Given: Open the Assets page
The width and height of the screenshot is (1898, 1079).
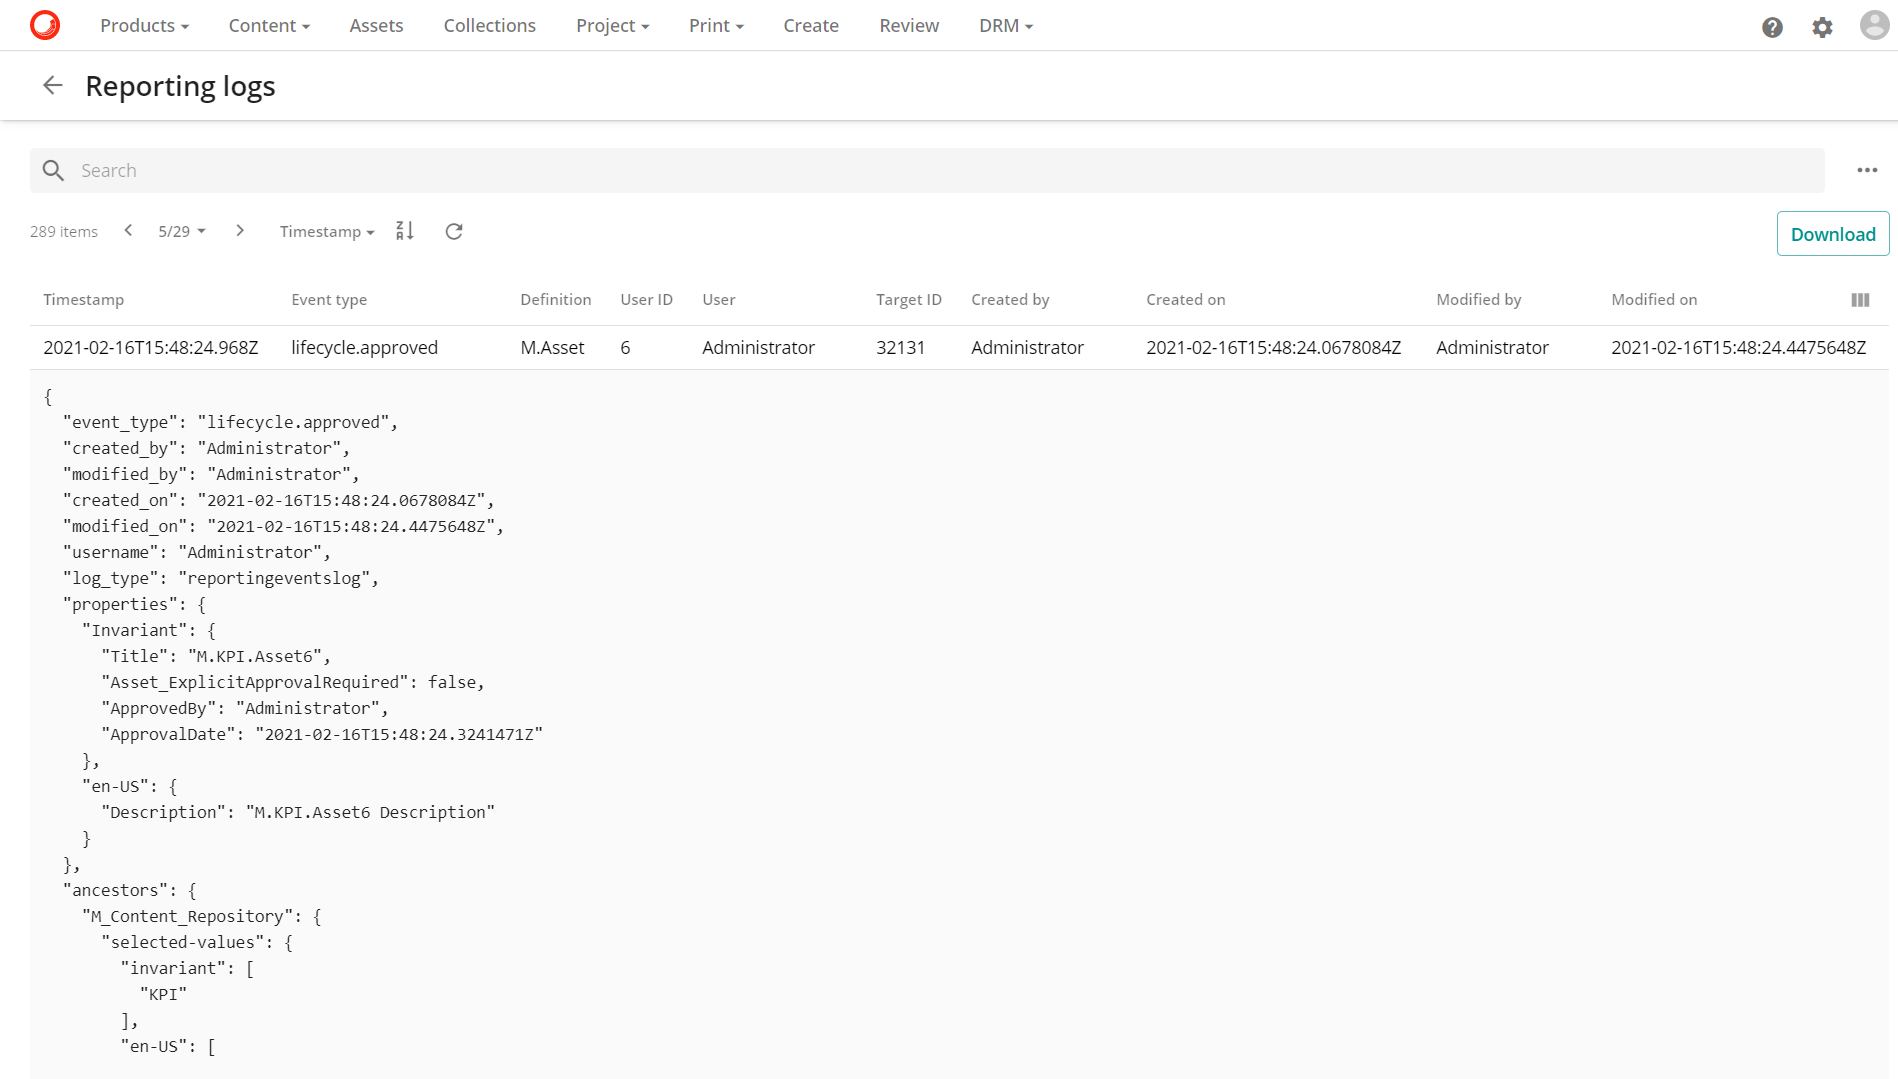Looking at the screenshot, I should coord(376,26).
